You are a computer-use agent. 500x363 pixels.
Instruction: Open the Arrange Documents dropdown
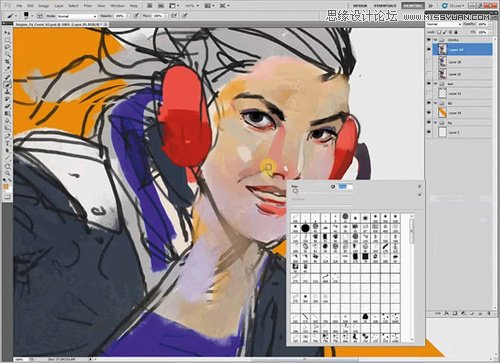coord(209,6)
